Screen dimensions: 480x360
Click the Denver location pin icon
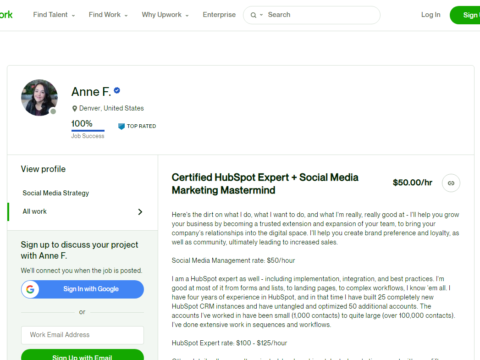tap(75, 108)
